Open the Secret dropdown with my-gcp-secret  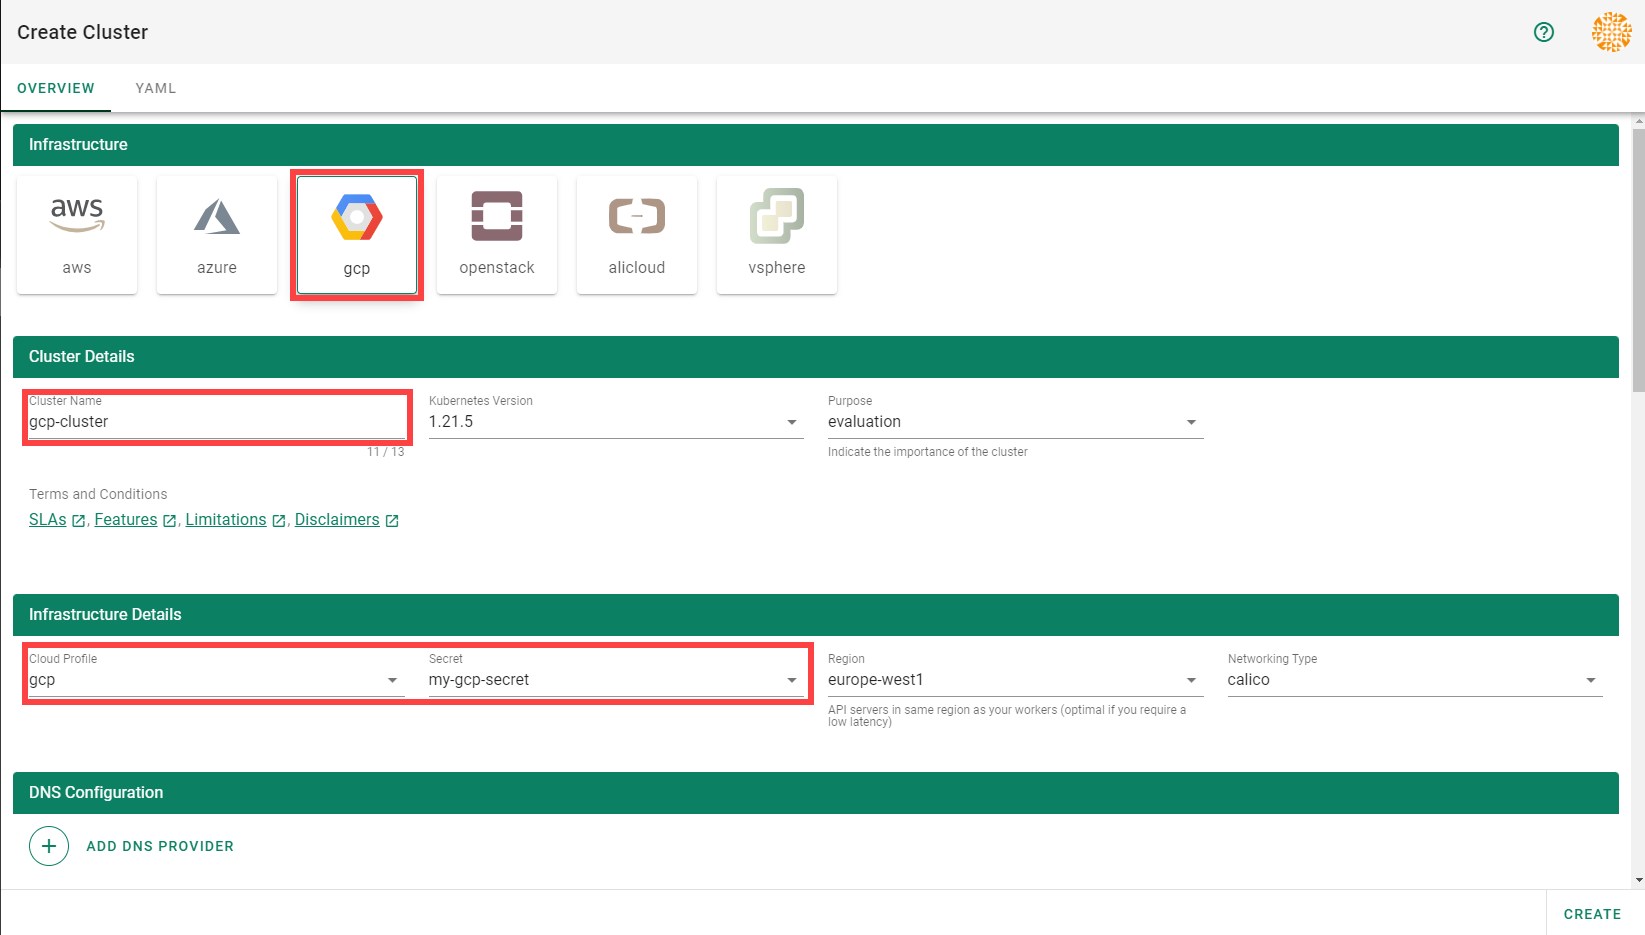pos(615,680)
